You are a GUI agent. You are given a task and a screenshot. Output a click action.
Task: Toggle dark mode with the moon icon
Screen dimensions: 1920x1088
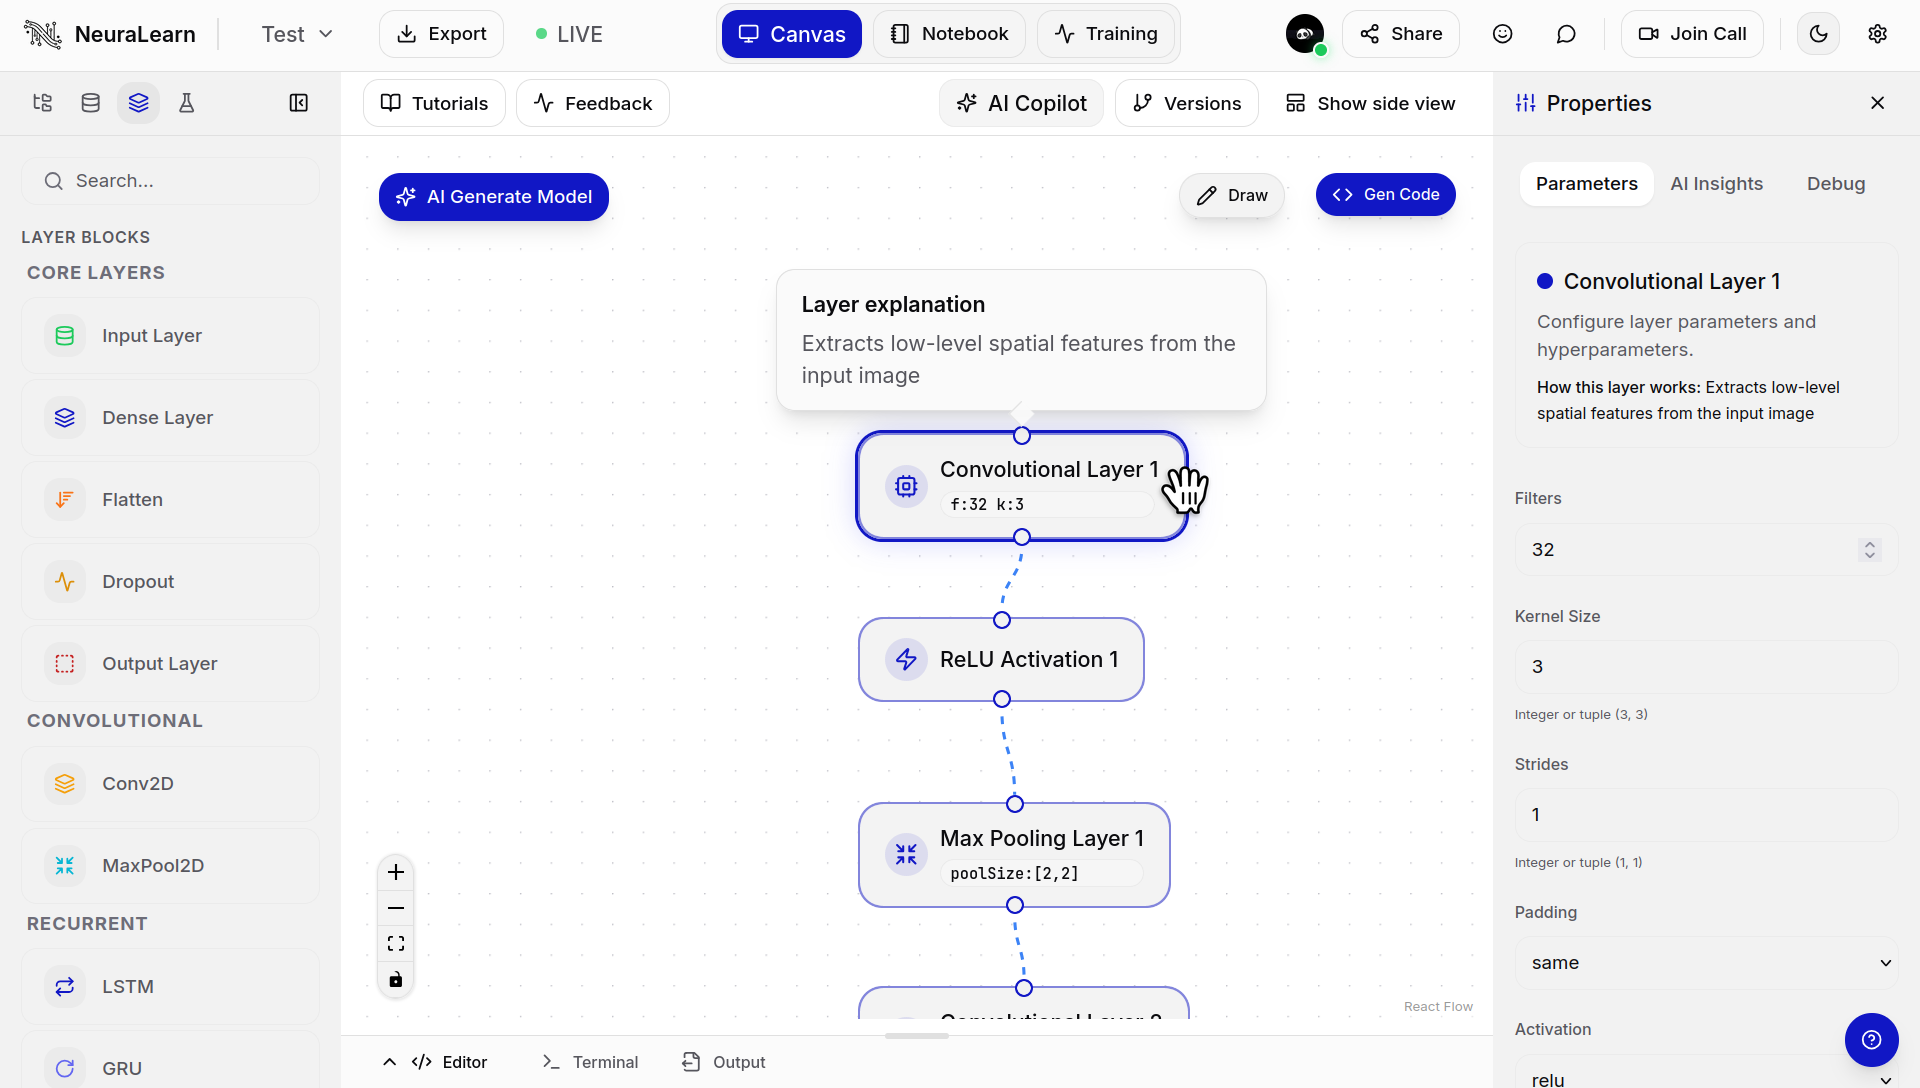point(1818,33)
